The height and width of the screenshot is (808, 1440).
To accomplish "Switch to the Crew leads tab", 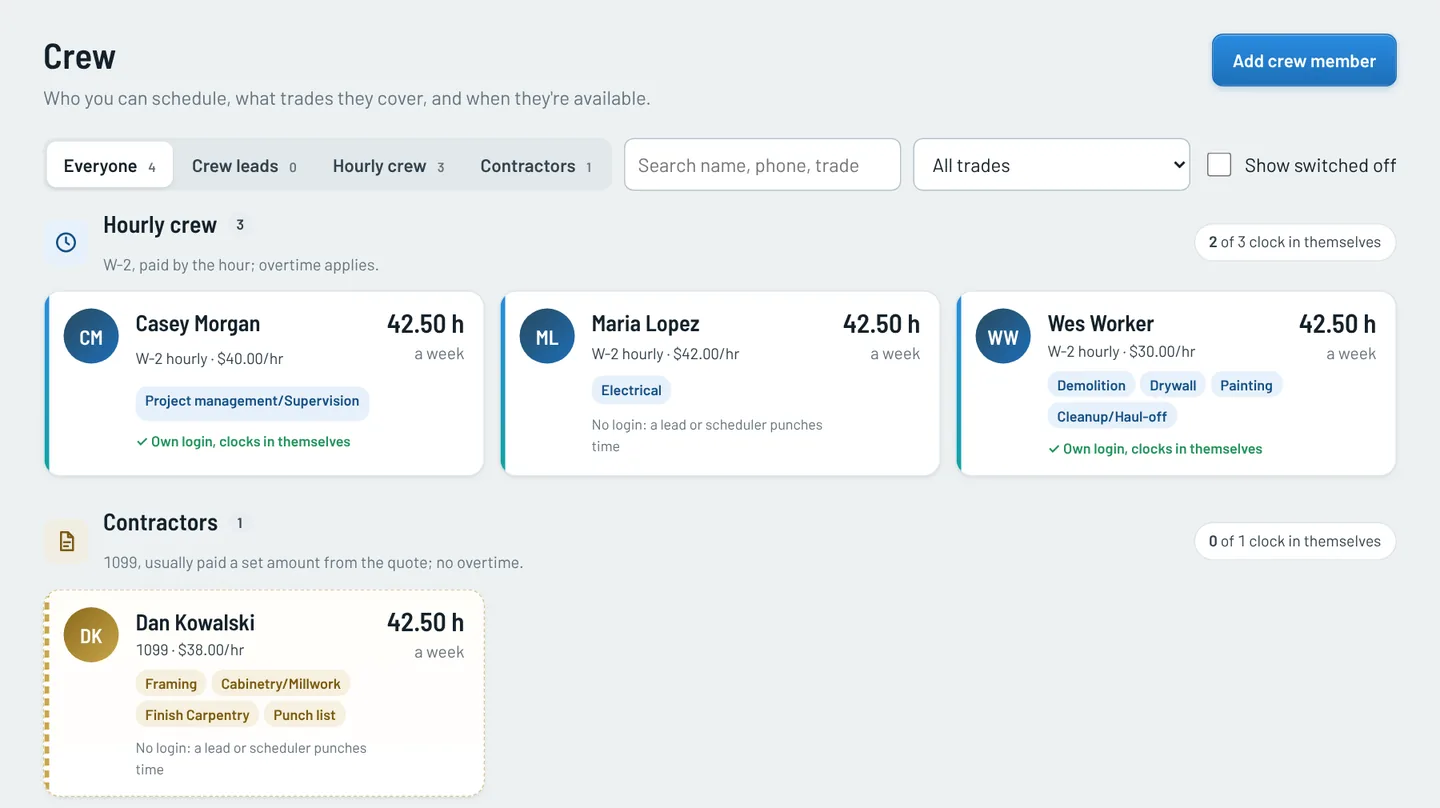I will point(244,165).
